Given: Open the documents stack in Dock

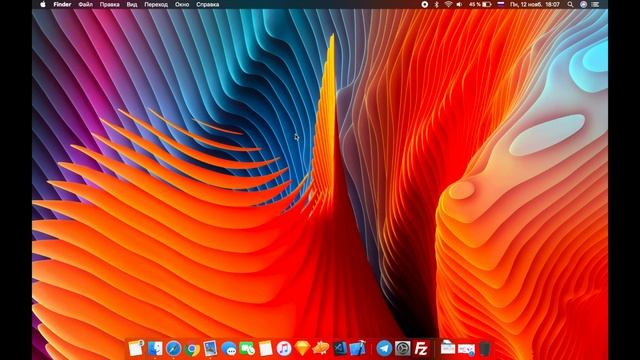Looking at the screenshot, I should (x=447, y=348).
